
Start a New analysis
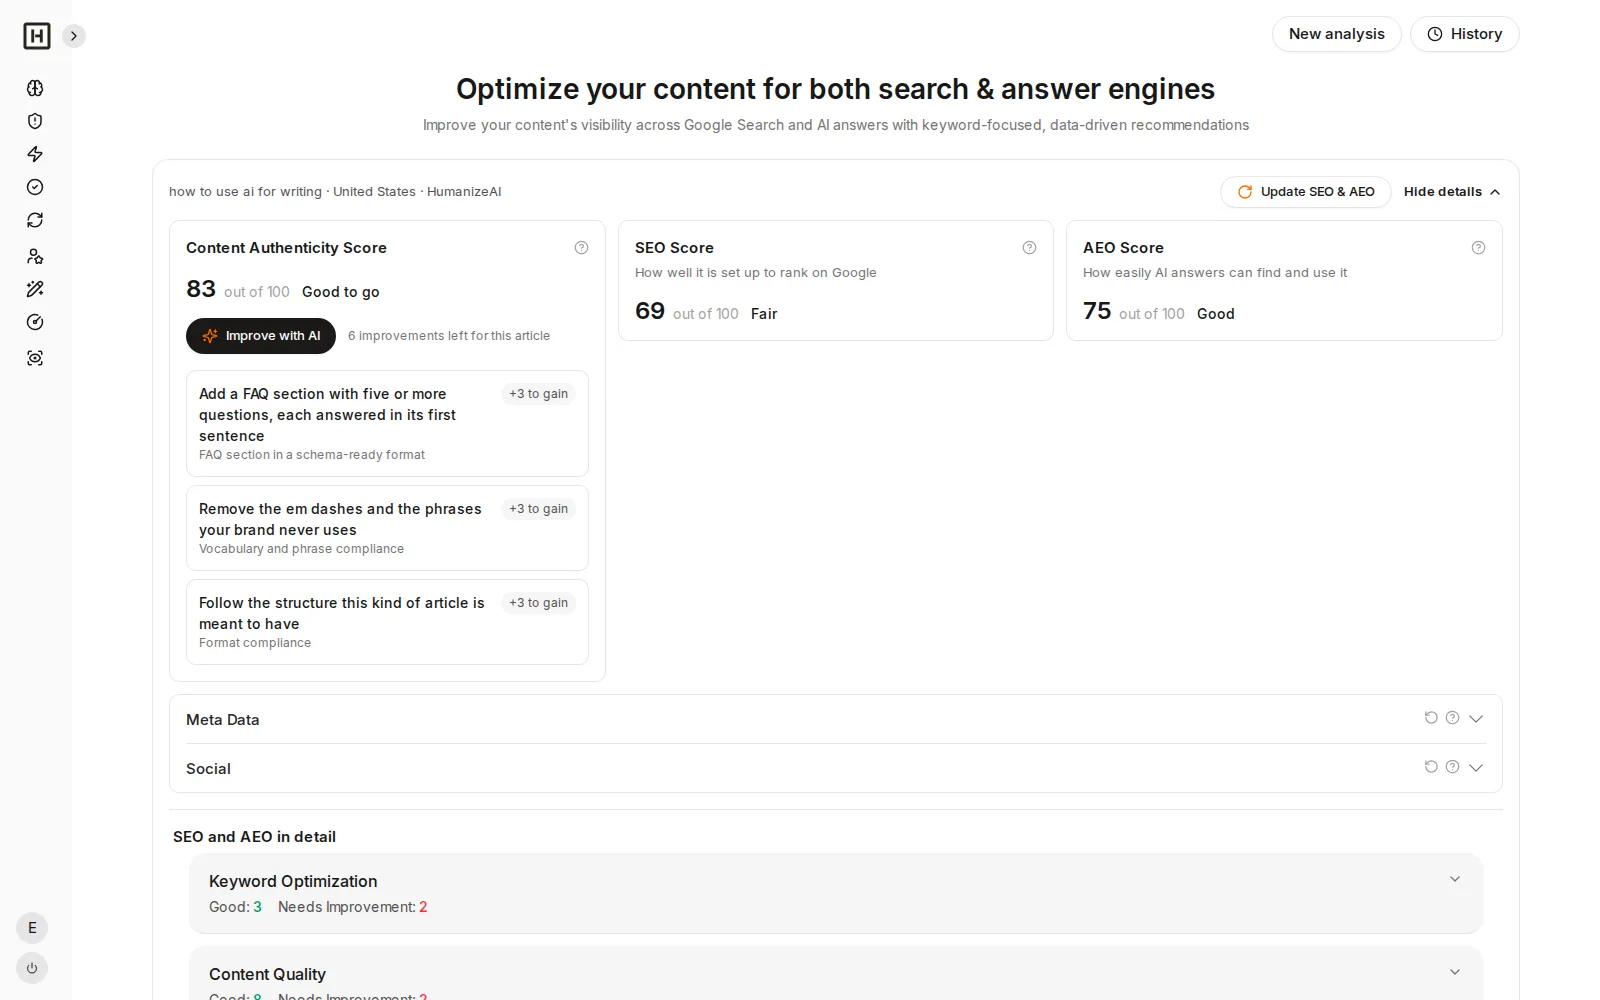(1336, 34)
